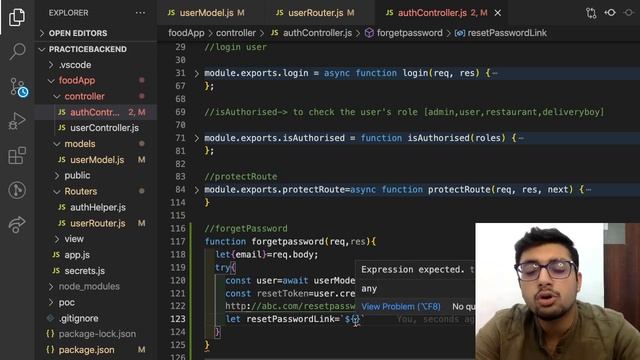Image resolution: width=640 pixels, height=360 pixels.
Task: Open authController.js in file tree
Action: click(96, 112)
